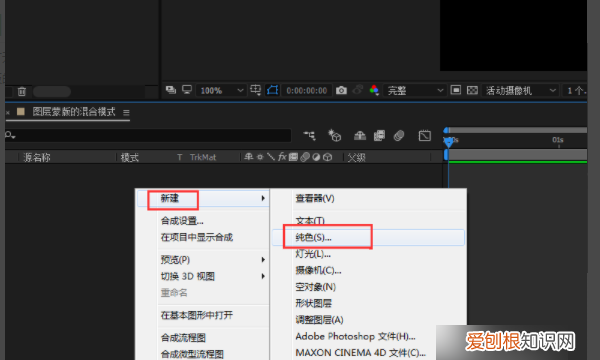Click quality switch column icon

(271, 157)
